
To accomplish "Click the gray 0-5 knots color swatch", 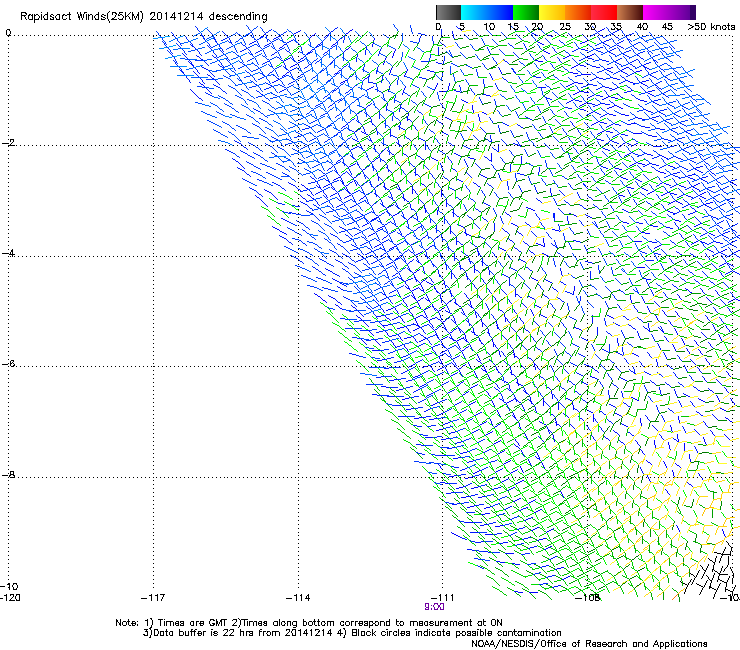I will pos(448,12).
